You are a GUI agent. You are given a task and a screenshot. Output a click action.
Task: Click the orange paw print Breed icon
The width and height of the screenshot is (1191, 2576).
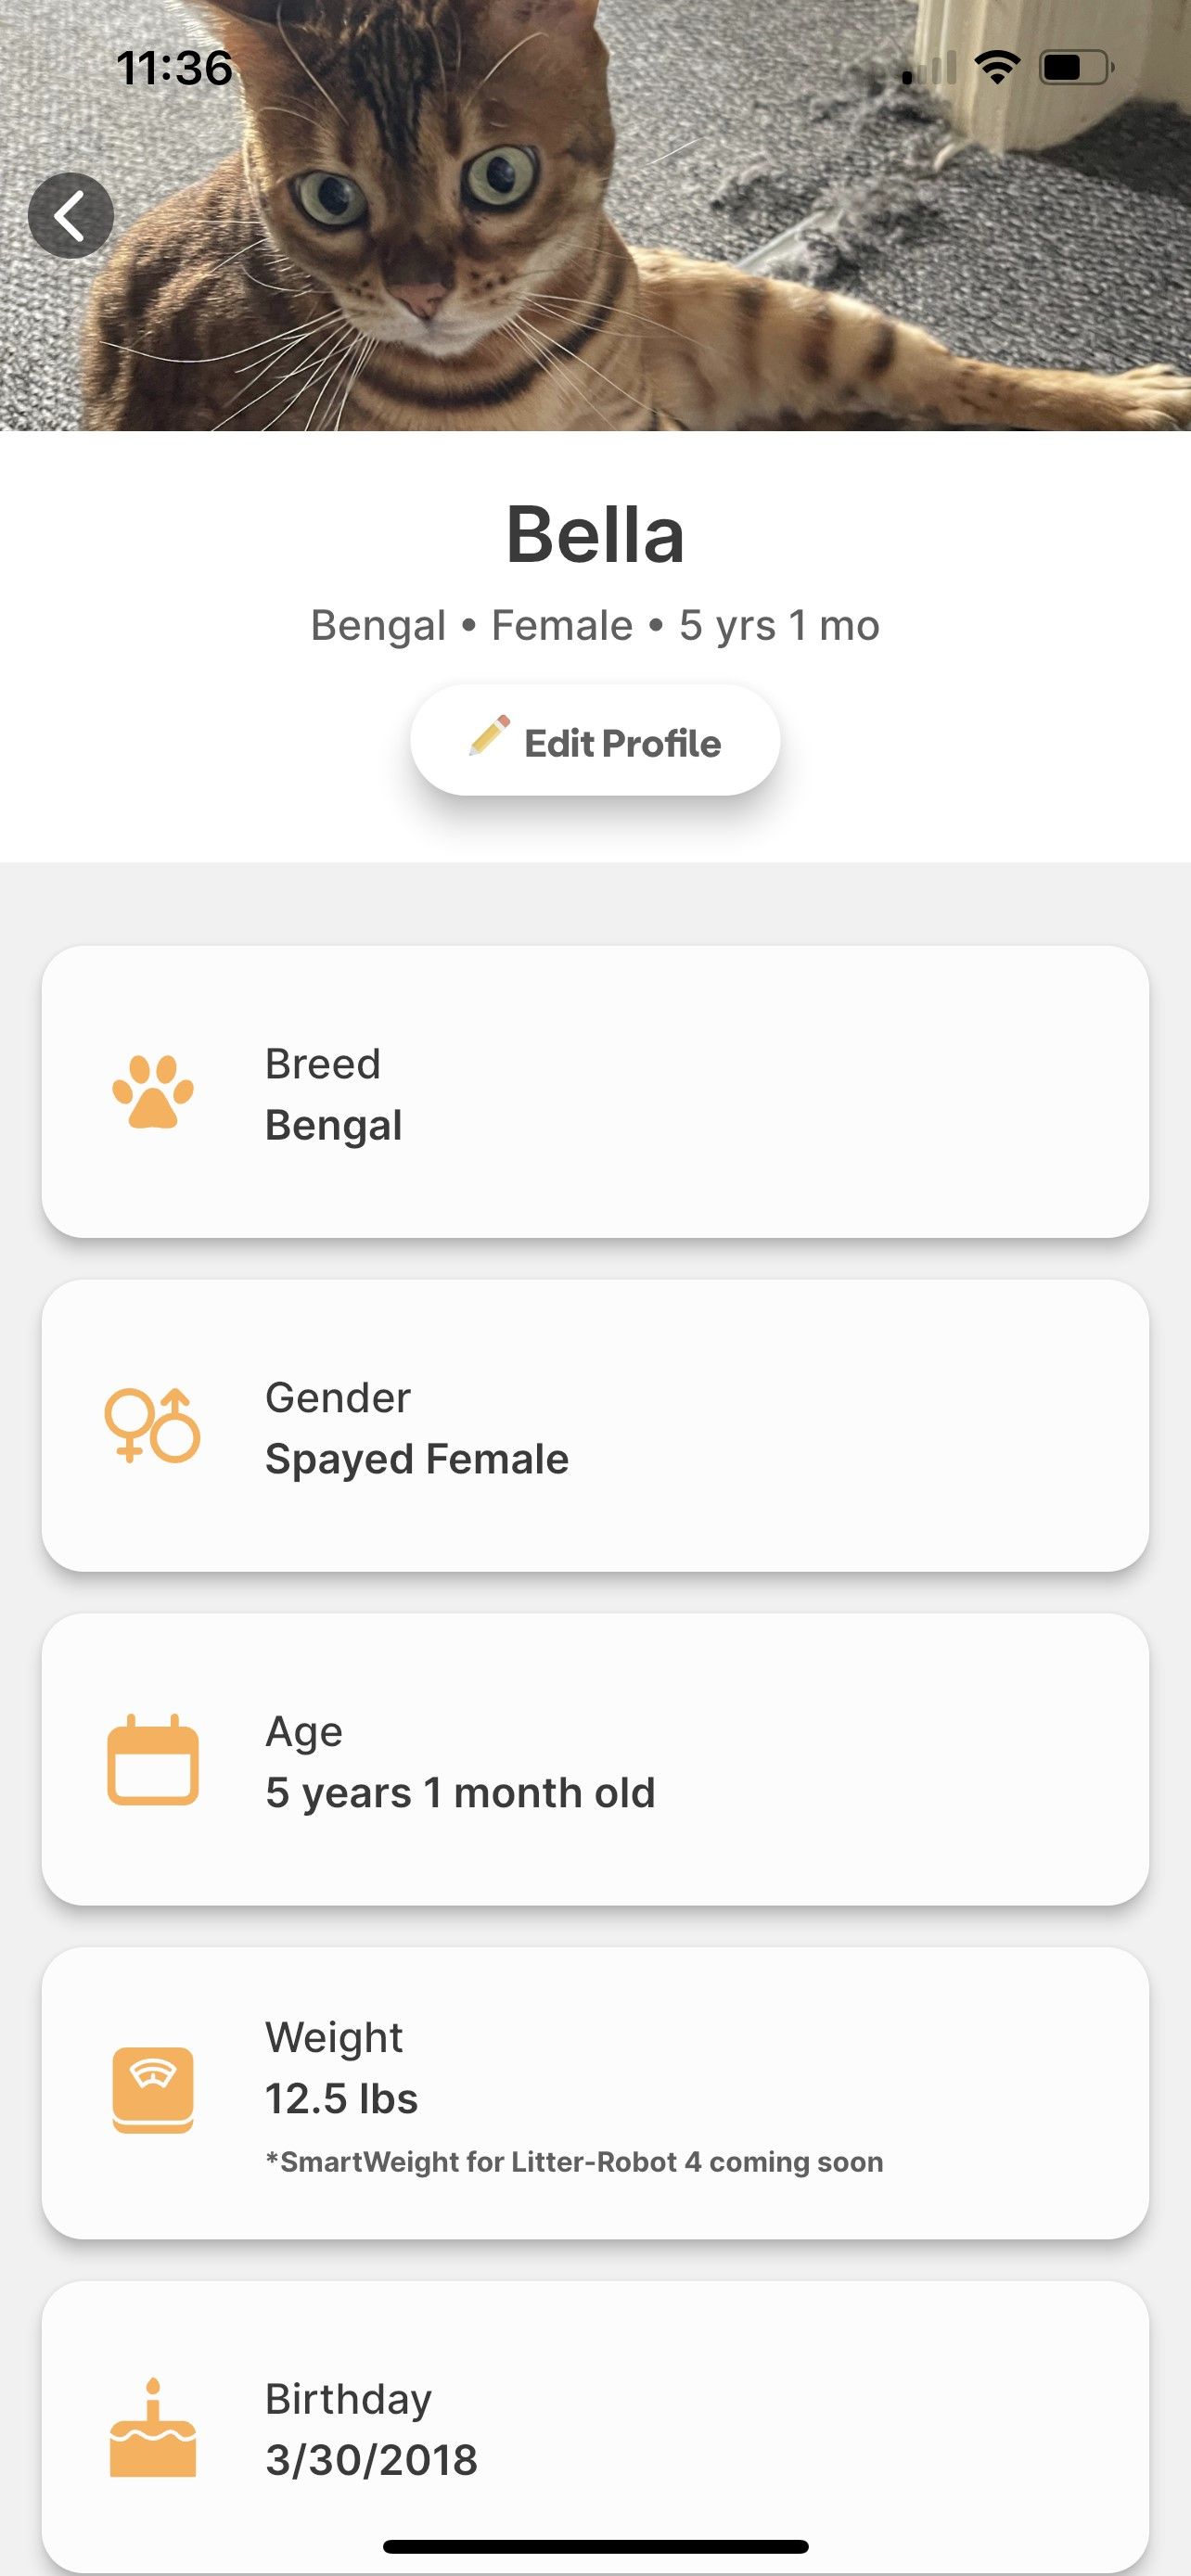pyautogui.click(x=153, y=1092)
